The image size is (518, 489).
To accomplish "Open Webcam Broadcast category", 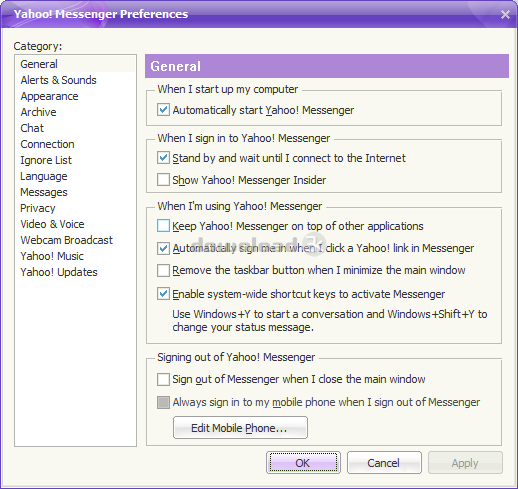I will 67,240.
